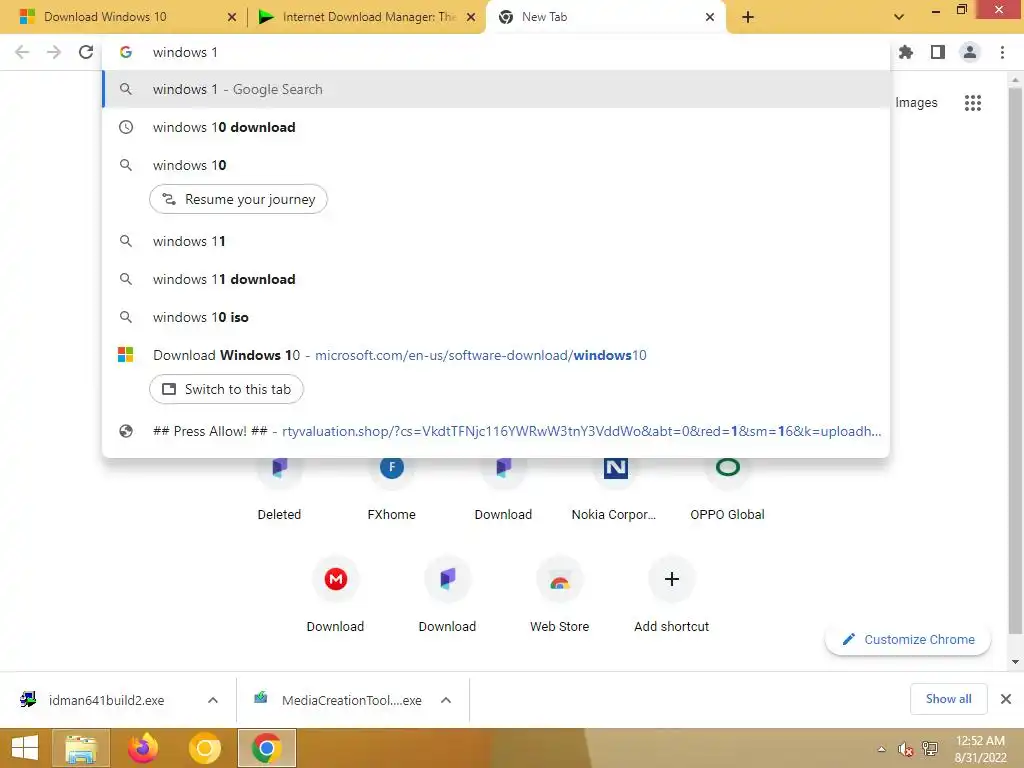Click the muted volume tray icon
The width and height of the screenshot is (1024, 768).
coord(905,749)
